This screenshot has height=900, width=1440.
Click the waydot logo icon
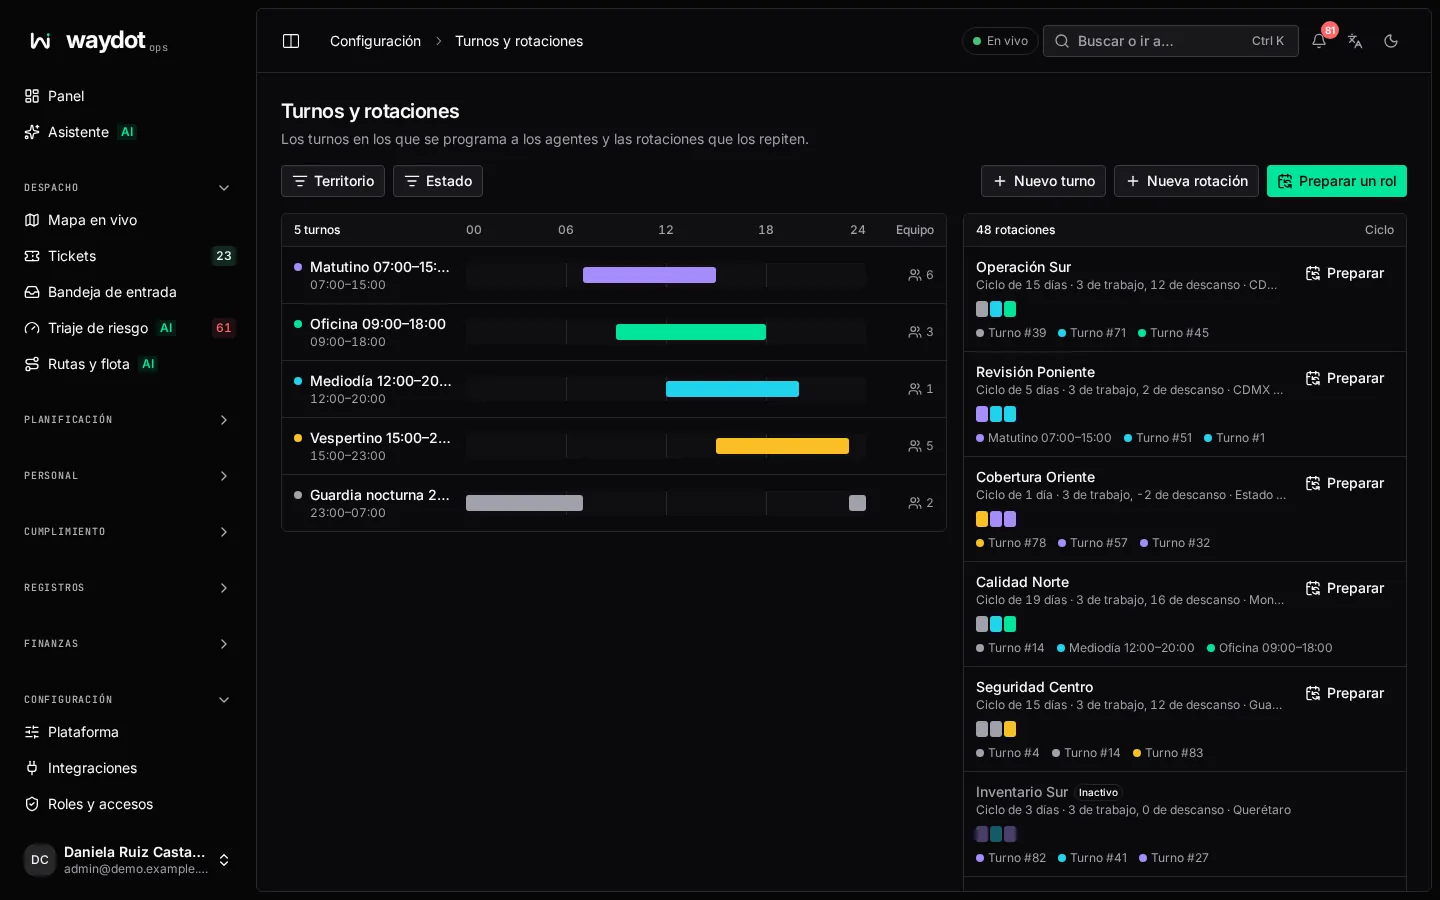pyautogui.click(x=40, y=41)
